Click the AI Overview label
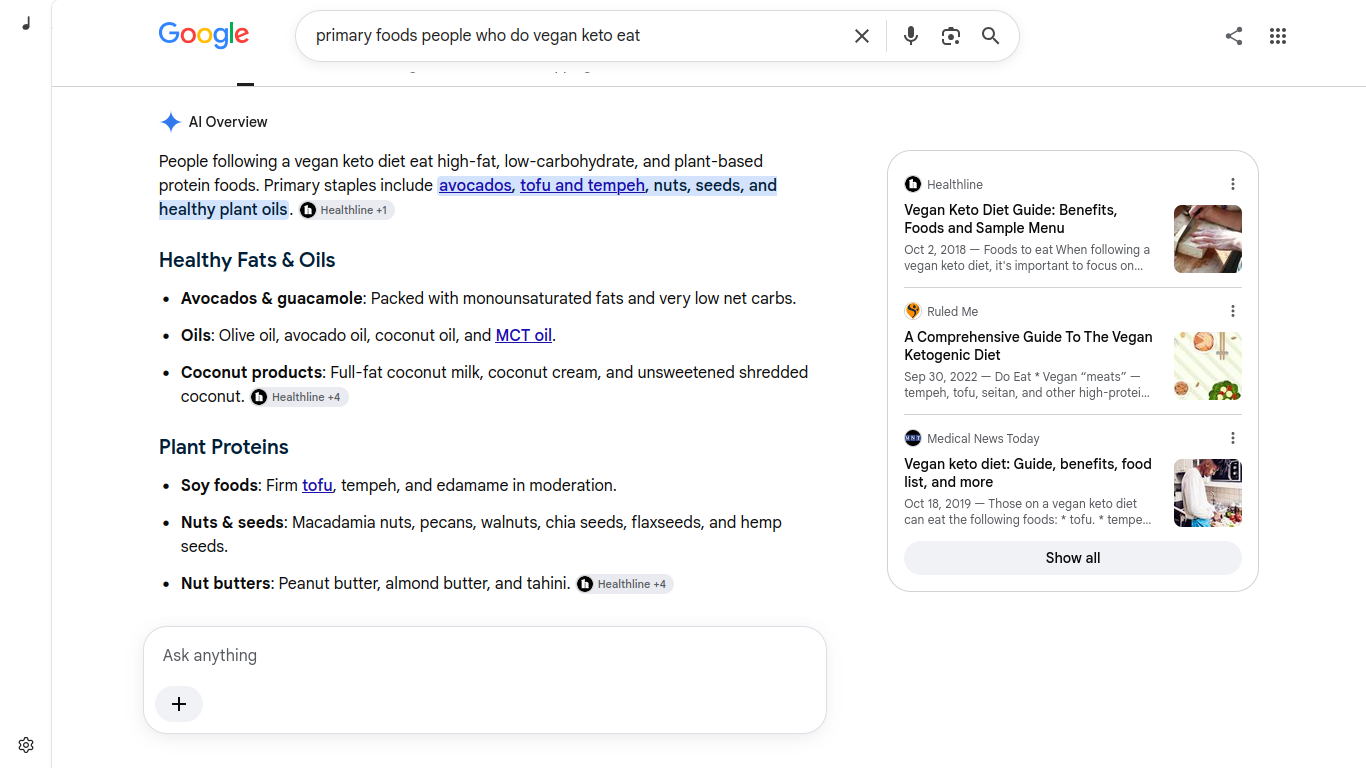Image resolution: width=1366 pixels, height=768 pixels. click(228, 122)
